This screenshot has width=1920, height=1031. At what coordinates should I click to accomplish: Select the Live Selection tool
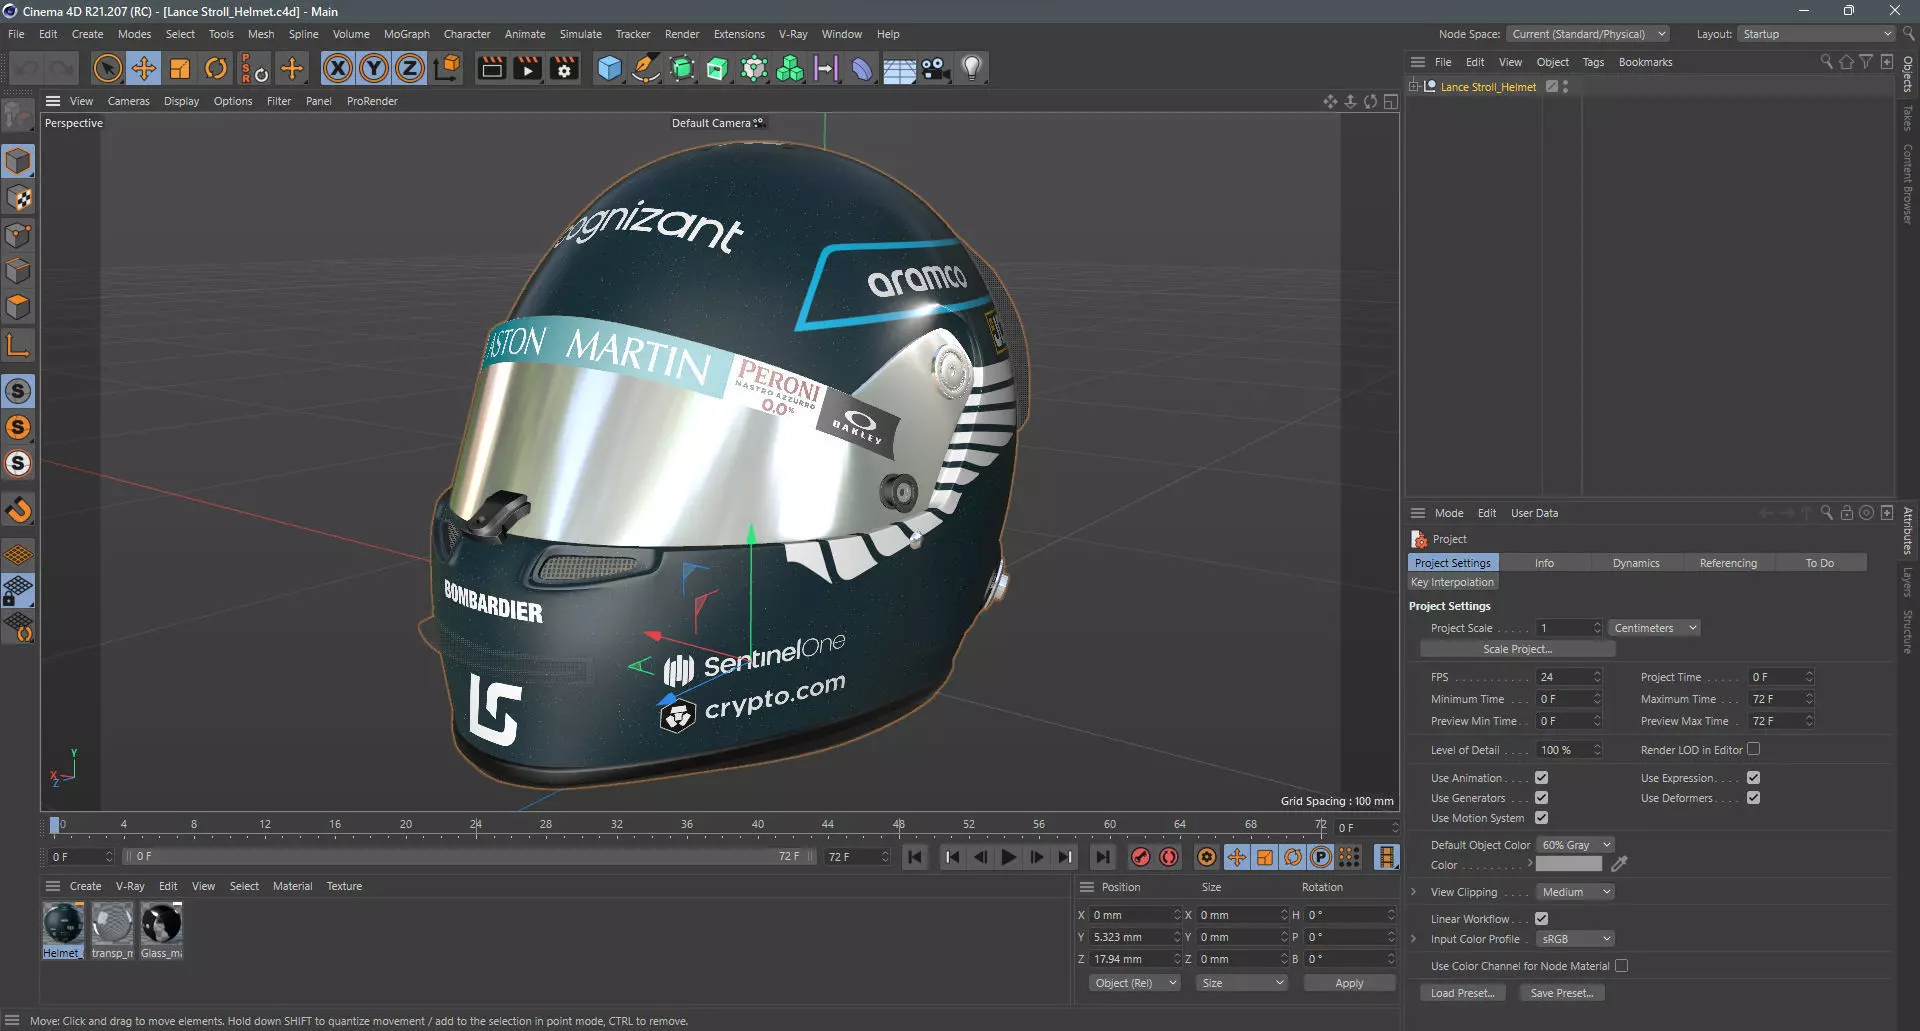[x=107, y=68]
